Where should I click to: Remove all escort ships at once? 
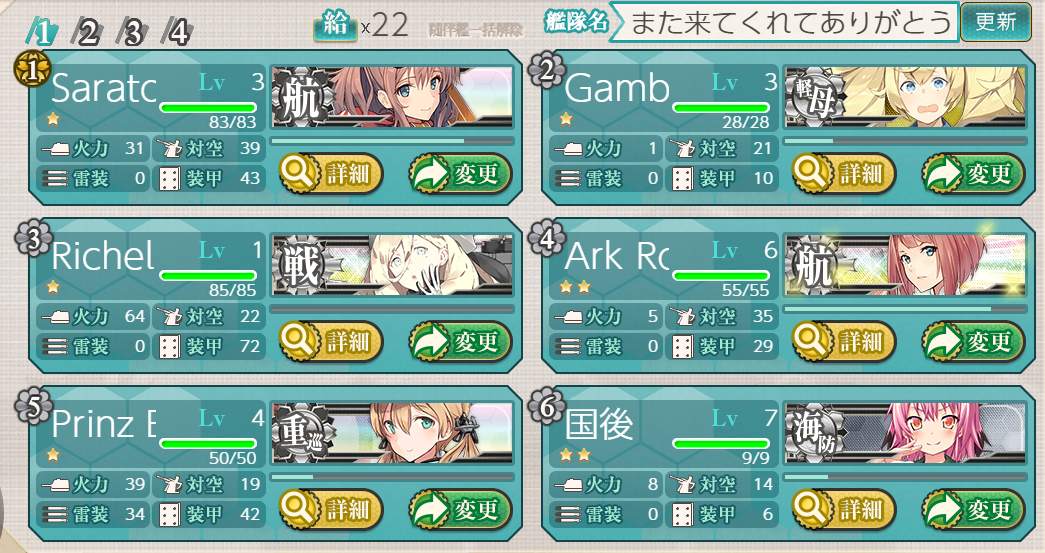coord(476,30)
